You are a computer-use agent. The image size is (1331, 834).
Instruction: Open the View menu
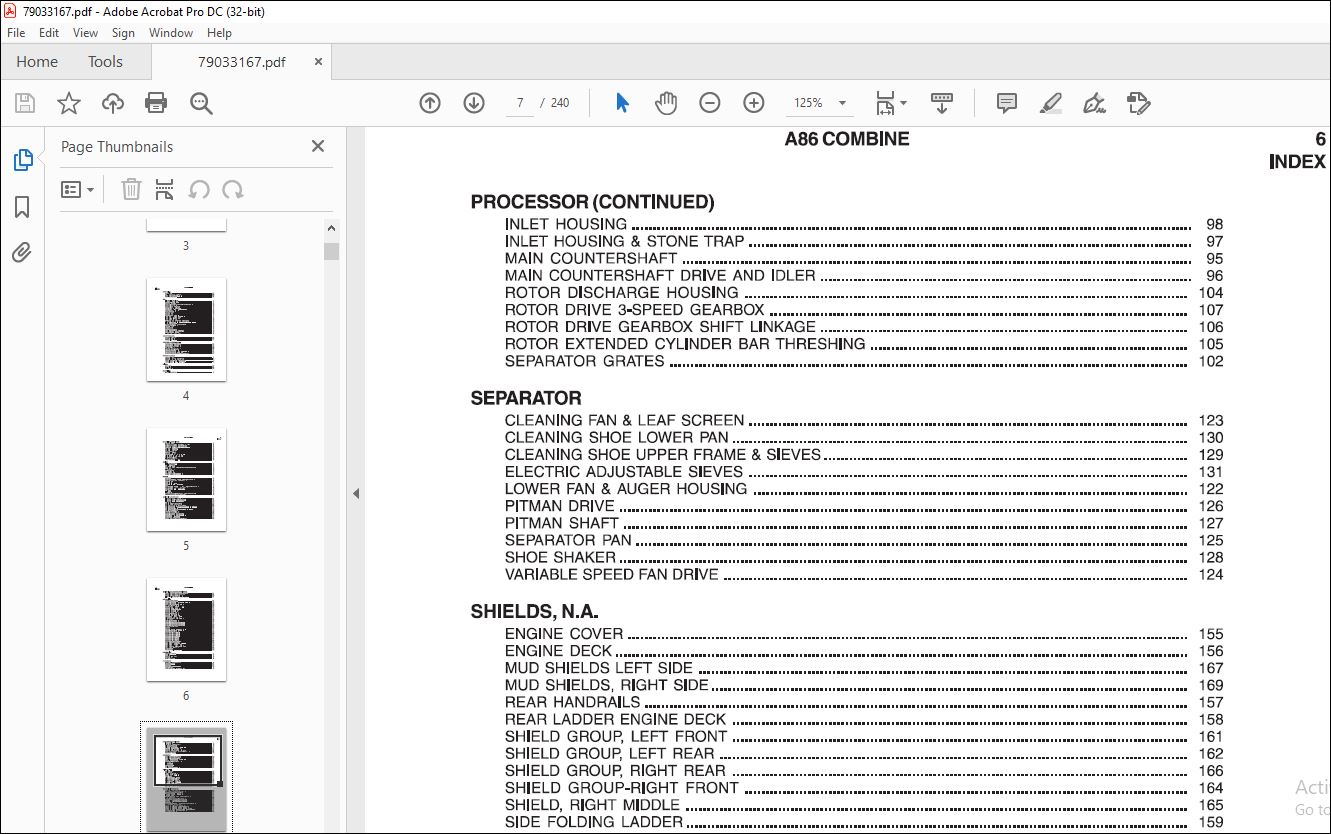pyautogui.click(x=85, y=33)
